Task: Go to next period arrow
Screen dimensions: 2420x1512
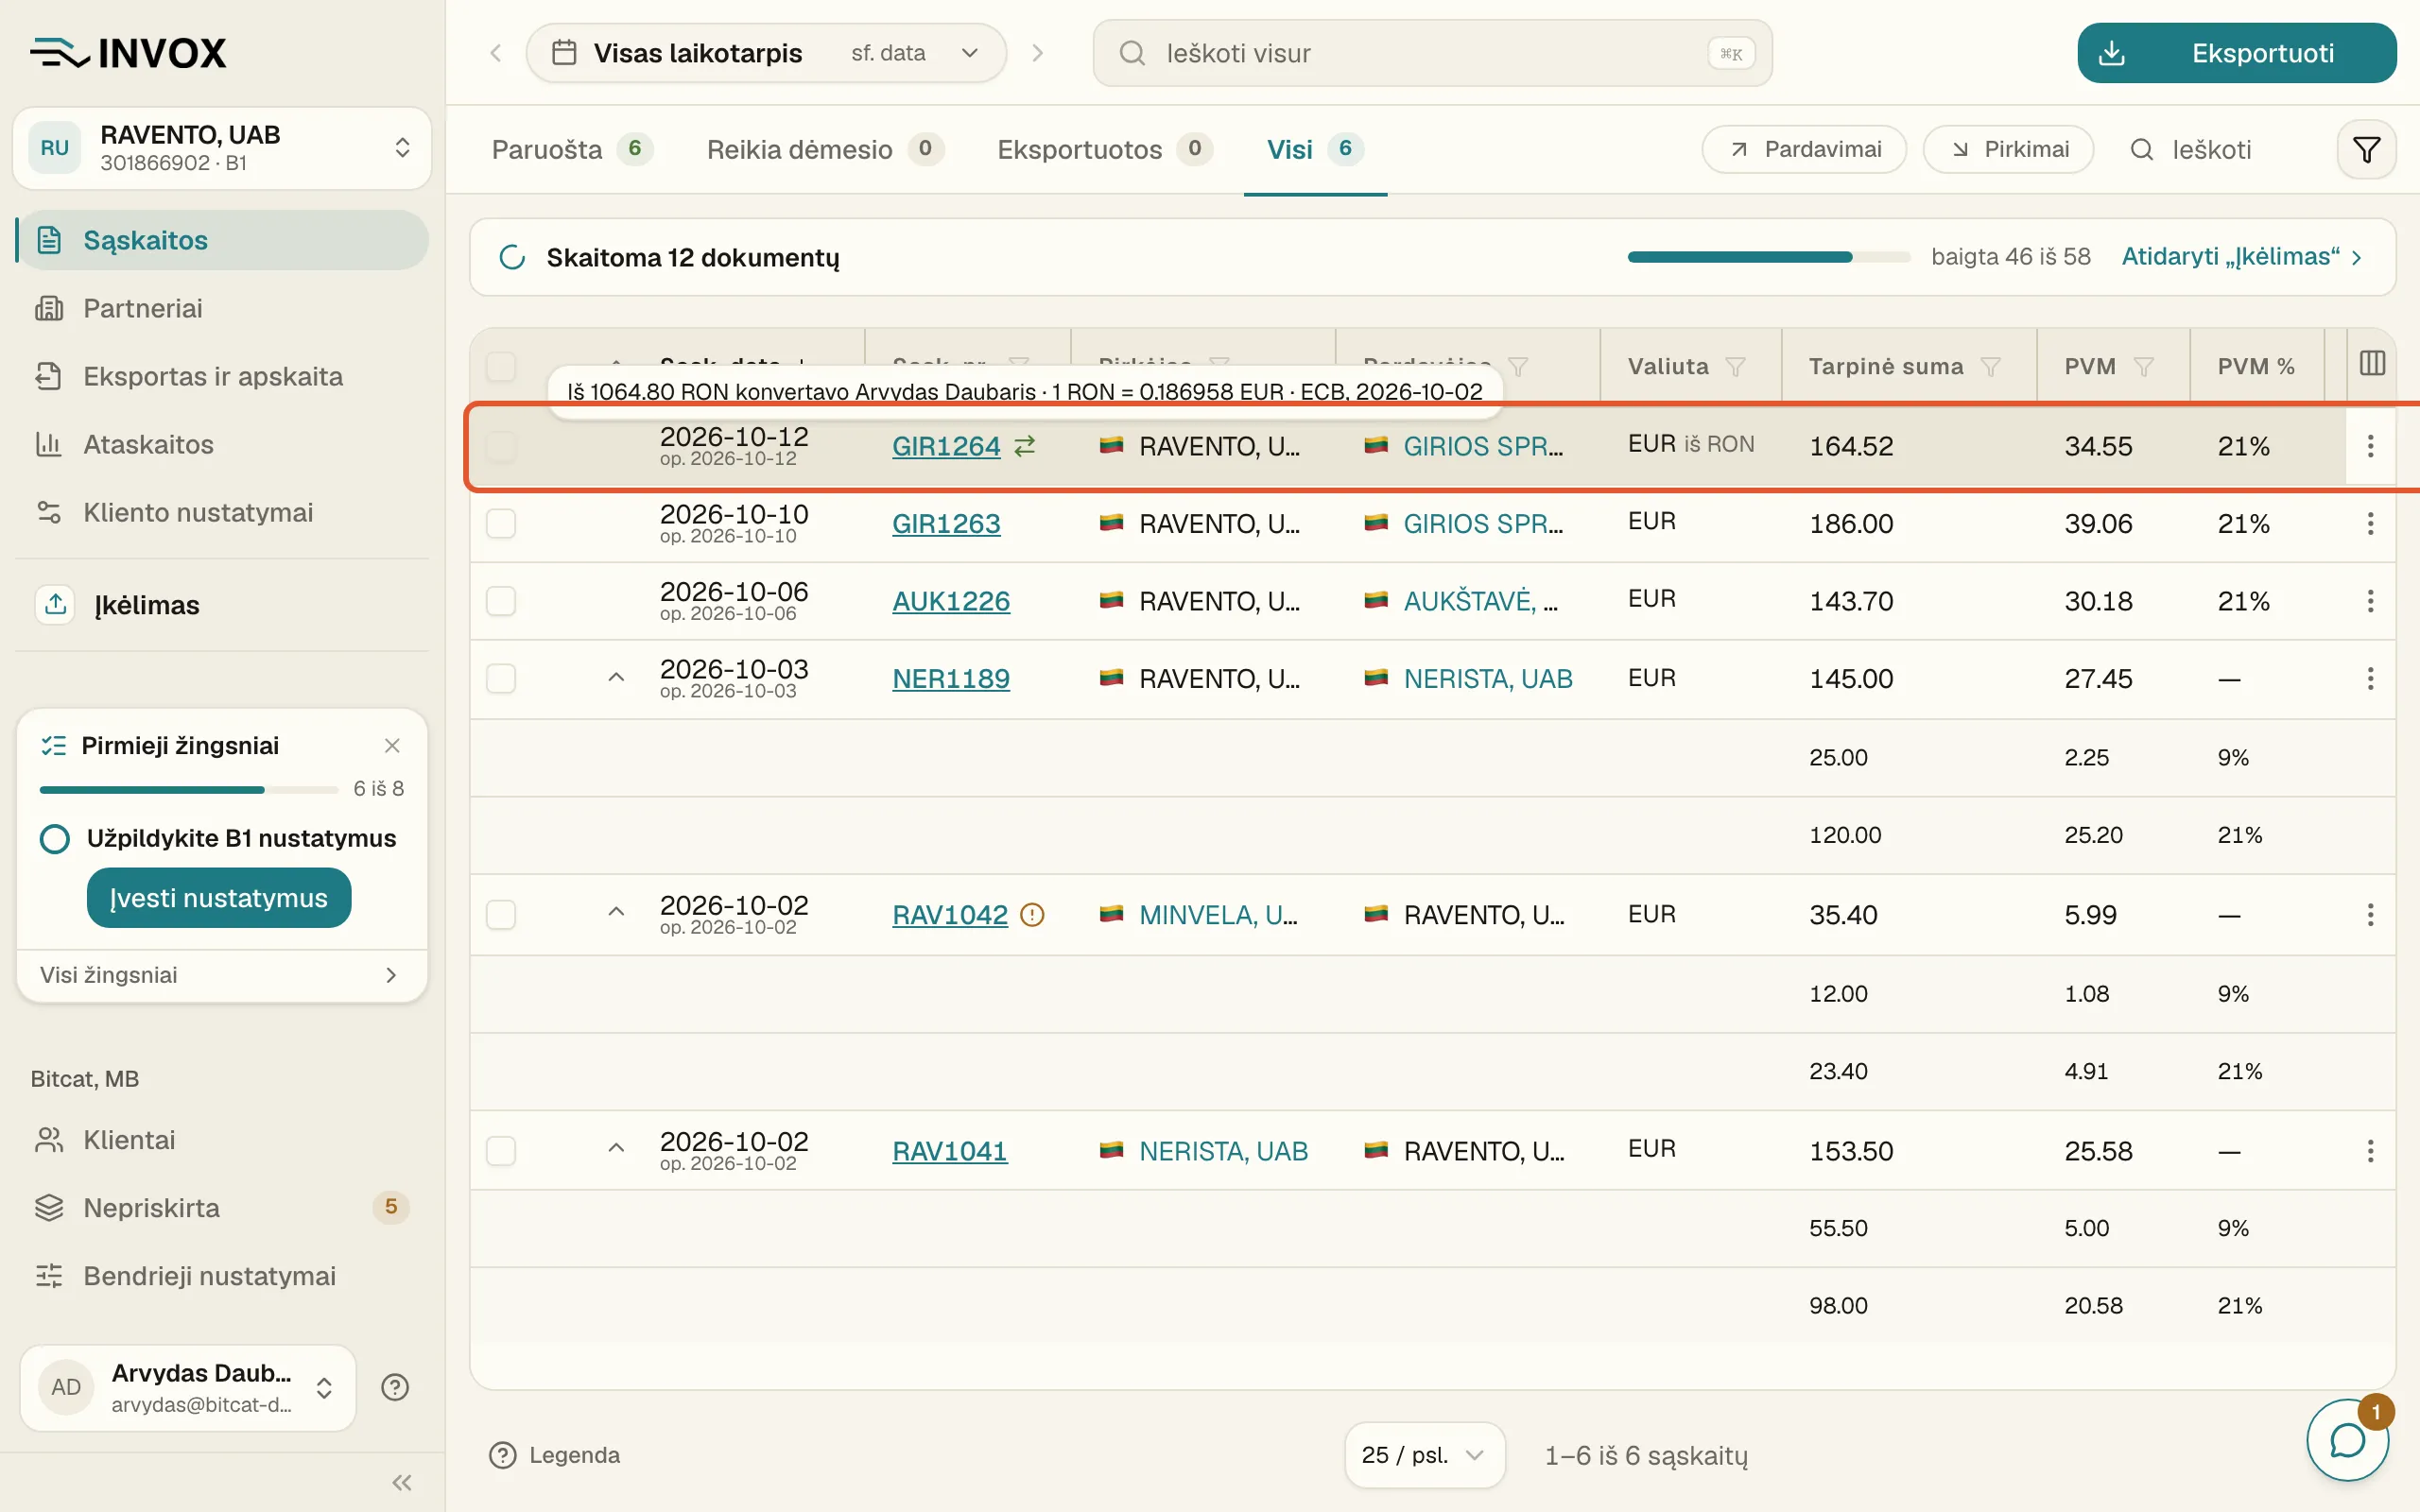Action: tap(1038, 53)
